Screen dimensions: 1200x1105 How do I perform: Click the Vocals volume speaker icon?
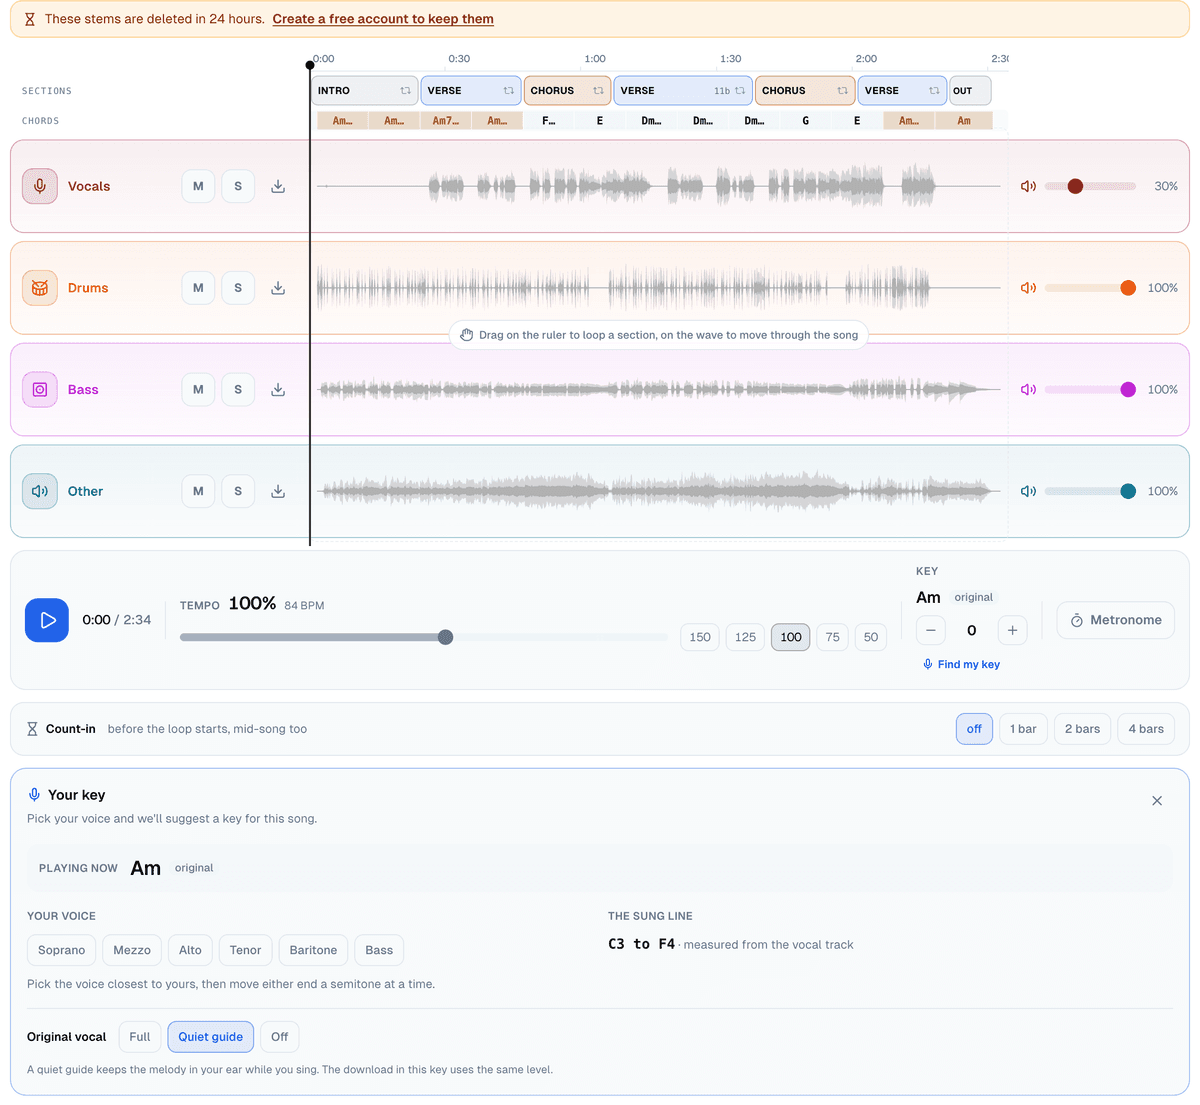coord(1028,186)
